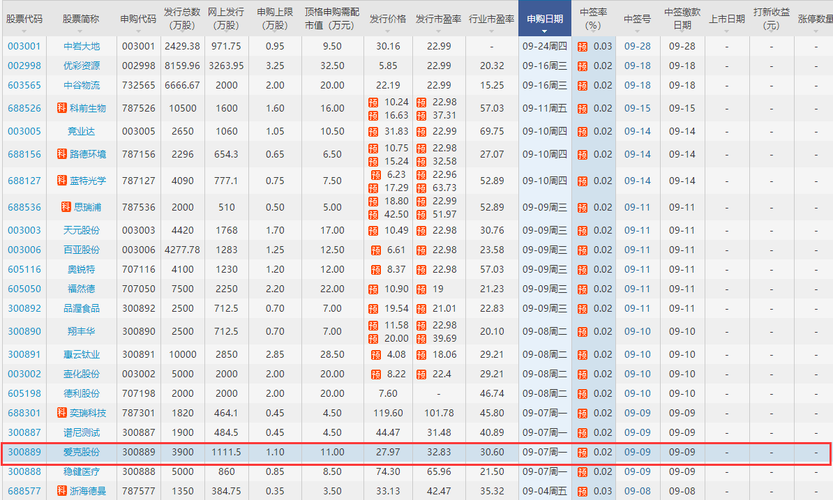Select 发行总数 cell 8159.96
The height and width of the screenshot is (500, 833).
click(x=182, y=66)
